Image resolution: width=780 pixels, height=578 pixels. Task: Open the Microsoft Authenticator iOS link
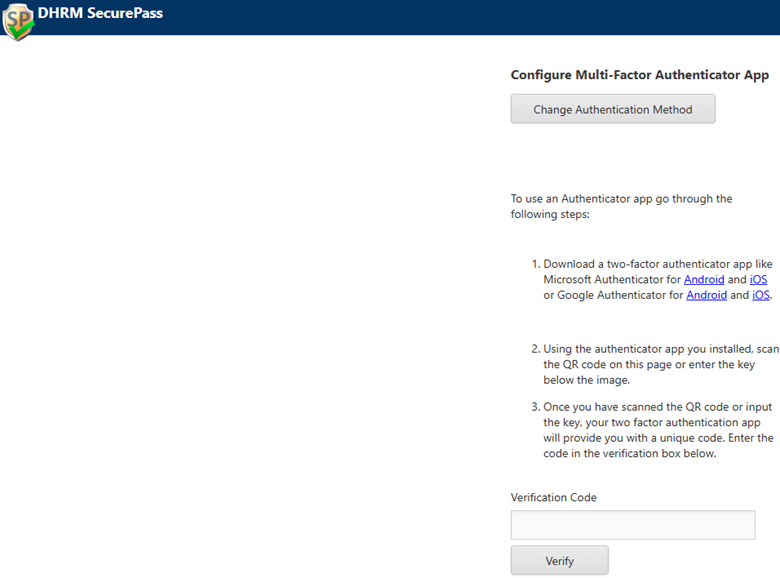click(x=758, y=280)
